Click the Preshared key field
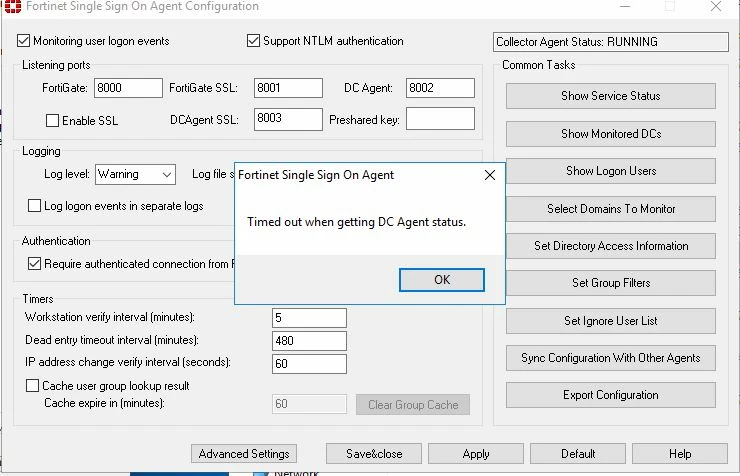Screen dimensions: 740x476 [x=440, y=119]
